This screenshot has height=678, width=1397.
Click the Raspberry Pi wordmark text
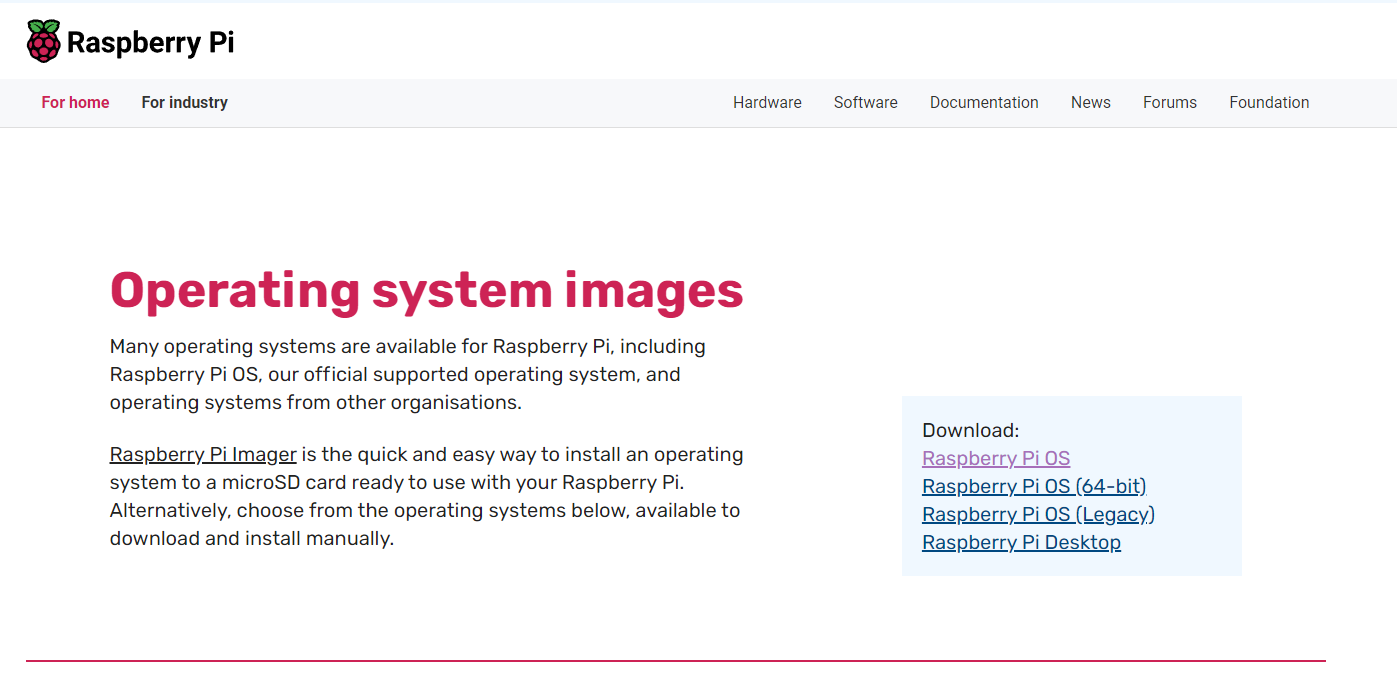(x=150, y=43)
